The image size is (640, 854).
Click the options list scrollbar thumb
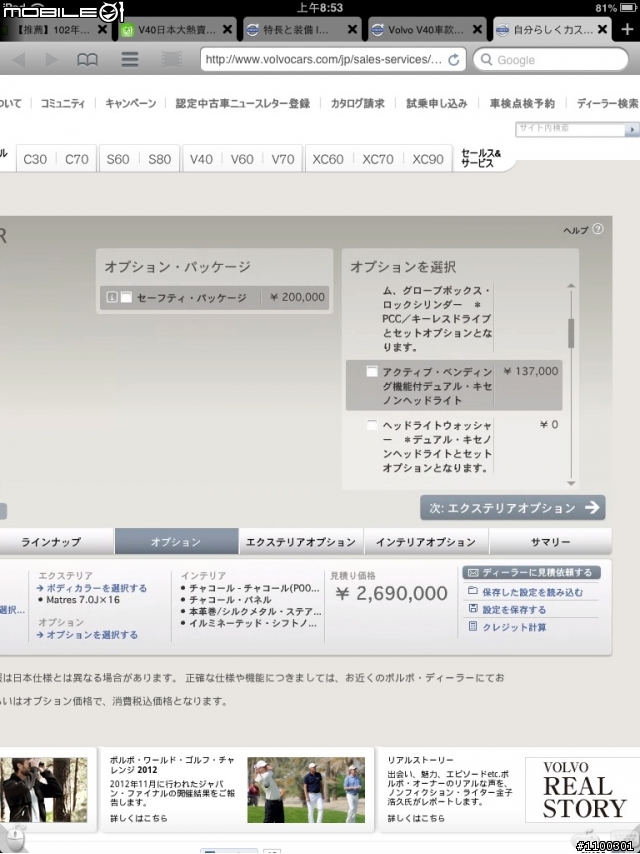click(571, 333)
